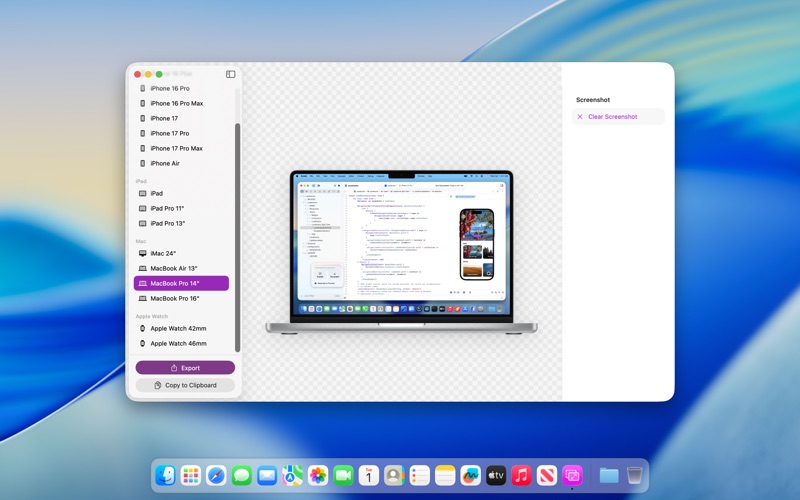The height and width of the screenshot is (500, 800).
Task: Open Calendar in the Dock
Action: click(x=369, y=476)
